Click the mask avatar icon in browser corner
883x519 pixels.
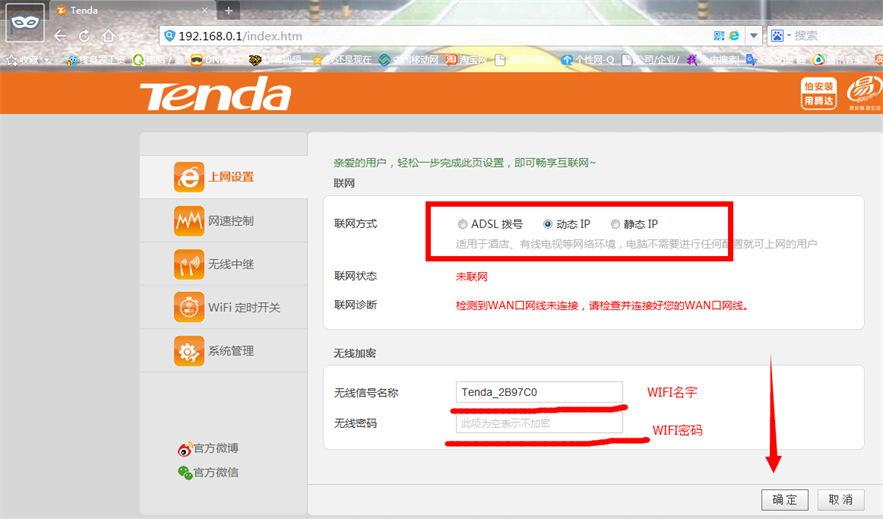click(25, 22)
